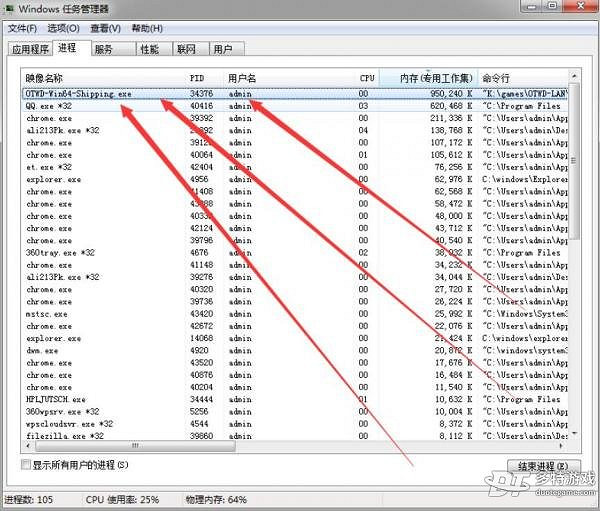Click the 进程数: 105 status entry
Image resolution: width=600 pixels, height=511 pixels.
[x=28, y=500]
